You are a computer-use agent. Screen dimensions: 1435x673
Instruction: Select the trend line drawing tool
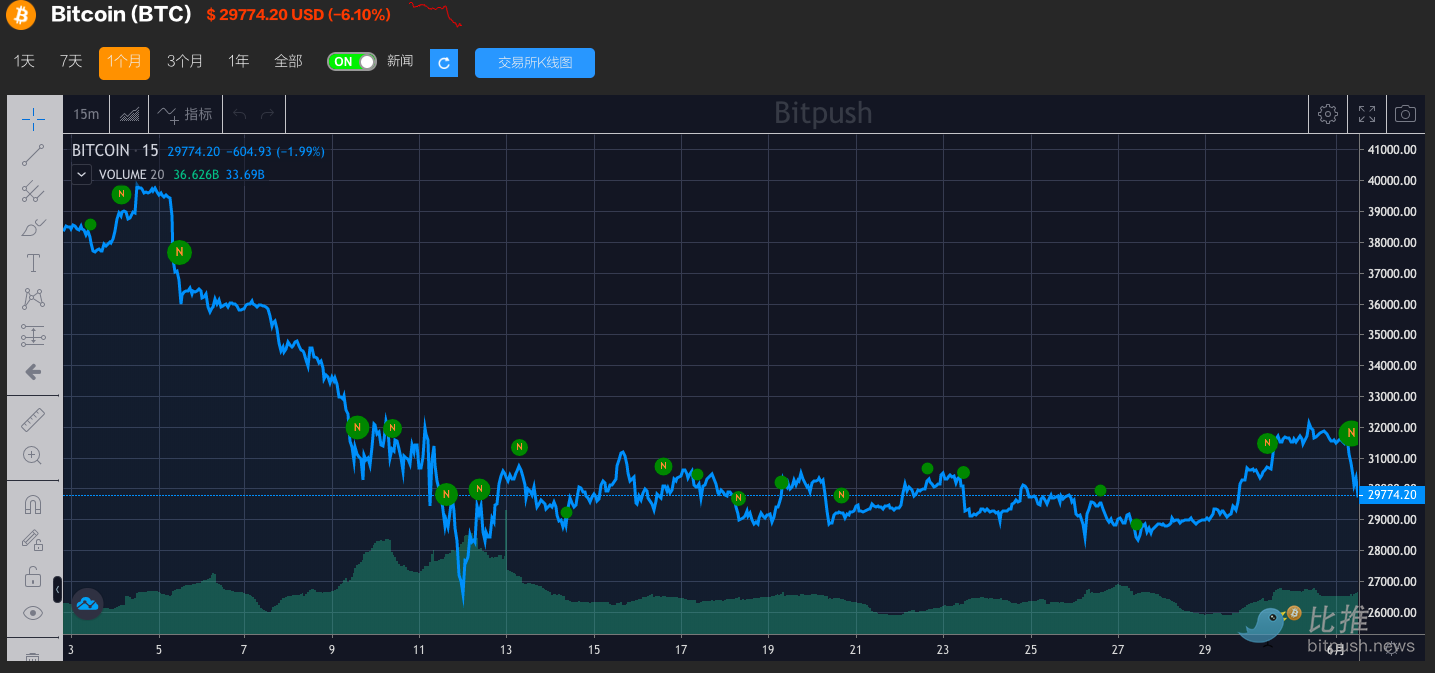(33, 154)
